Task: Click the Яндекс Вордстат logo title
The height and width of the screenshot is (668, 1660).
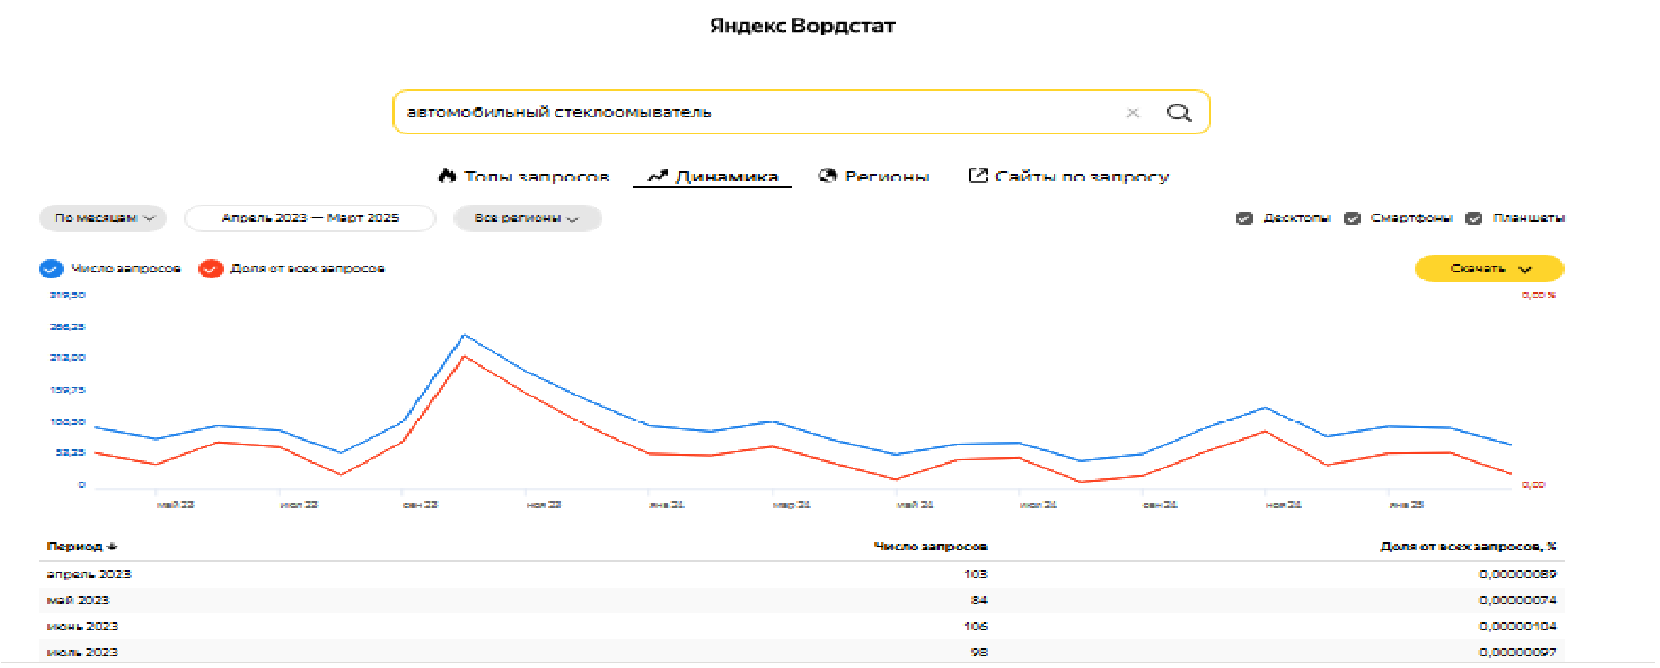Action: pyautogui.click(x=802, y=26)
